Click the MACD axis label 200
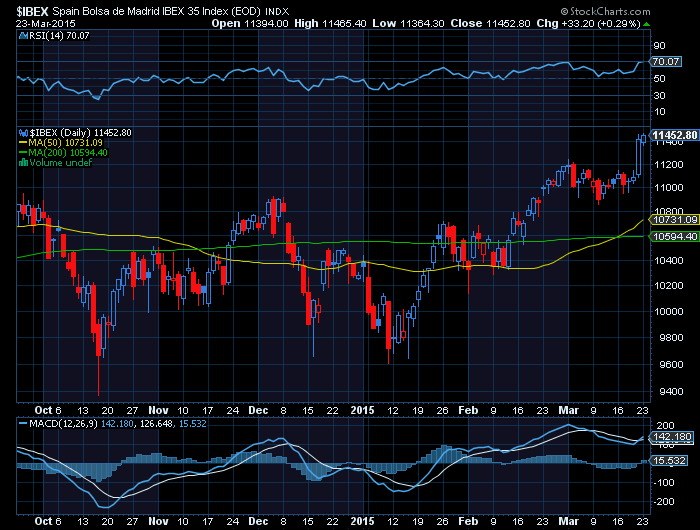This screenshot has height=530, width=700. [666, 426]
